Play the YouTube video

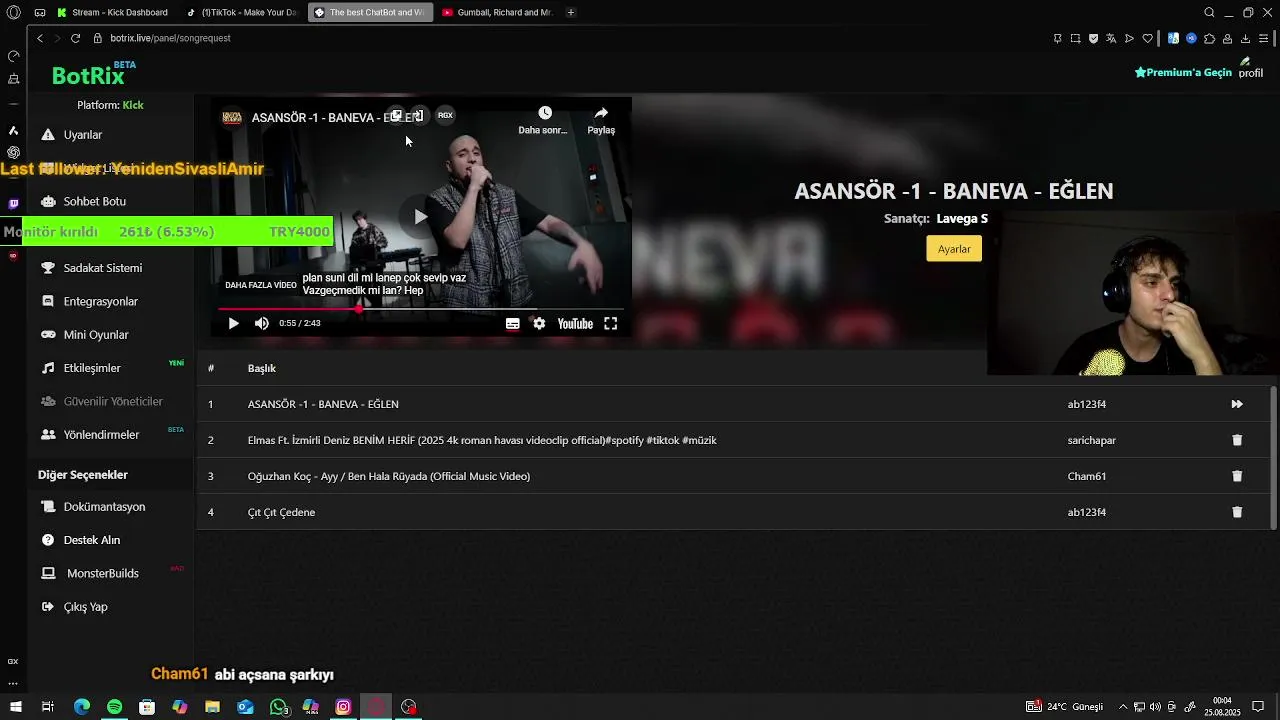coord(233,323)
